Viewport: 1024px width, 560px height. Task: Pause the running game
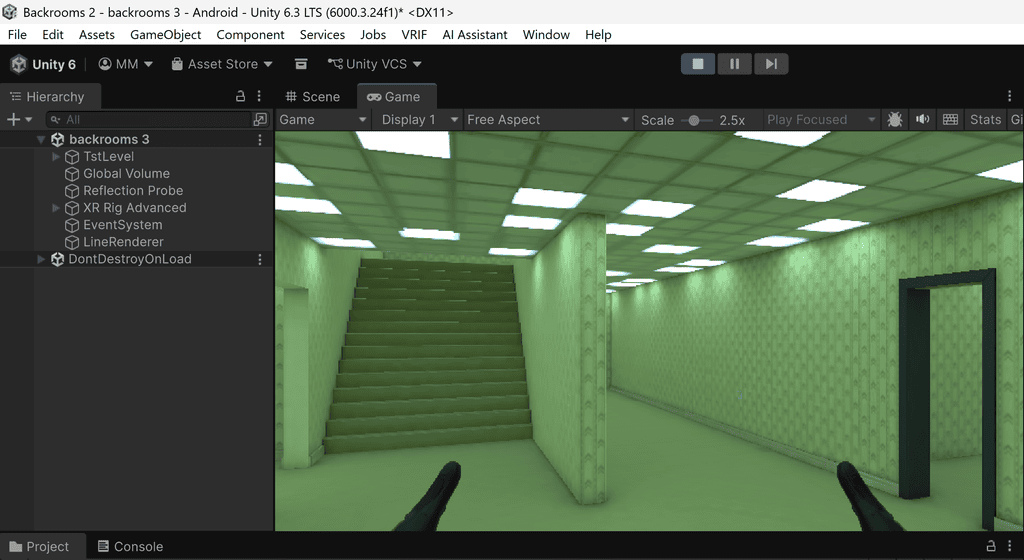click(735, 64)
